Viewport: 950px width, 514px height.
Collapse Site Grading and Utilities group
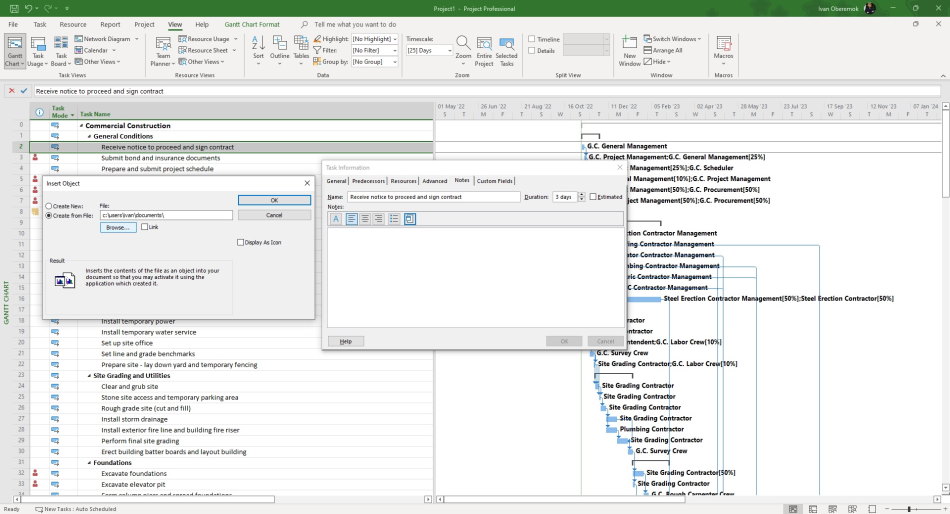tap(90, 376)
